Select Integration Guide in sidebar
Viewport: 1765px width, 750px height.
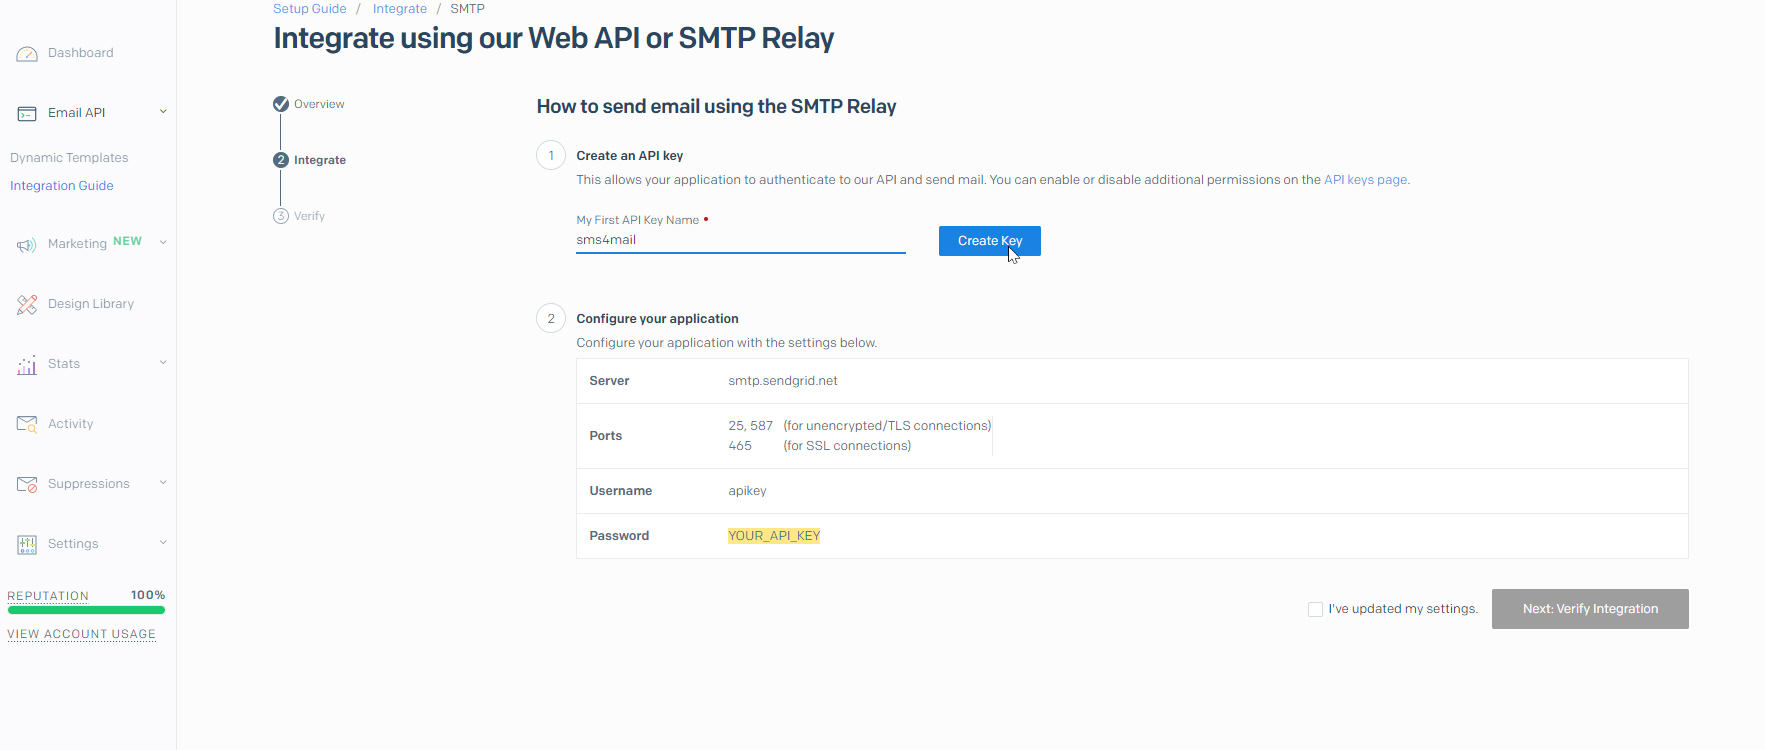pos(62,186)
